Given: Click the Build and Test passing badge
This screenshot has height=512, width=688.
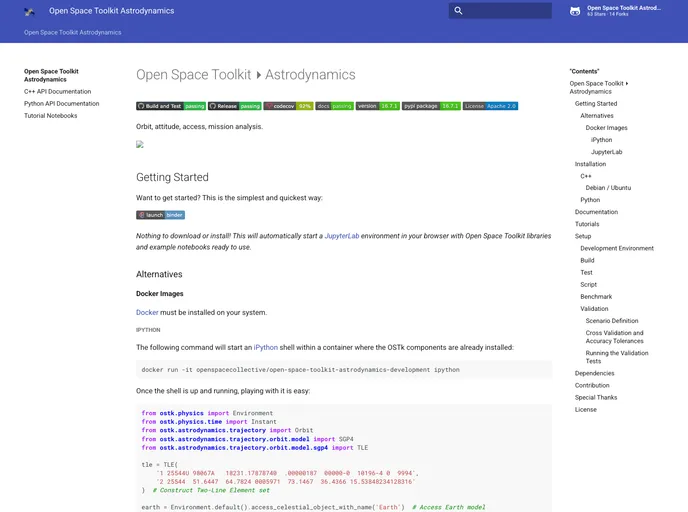Looking at the screenshot, I should (x=171, y=106).
